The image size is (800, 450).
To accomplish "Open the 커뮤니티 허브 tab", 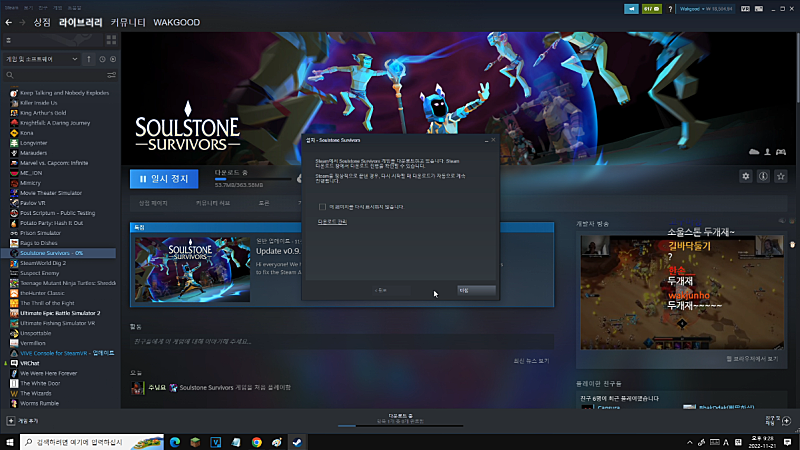I will coord(213,203).
